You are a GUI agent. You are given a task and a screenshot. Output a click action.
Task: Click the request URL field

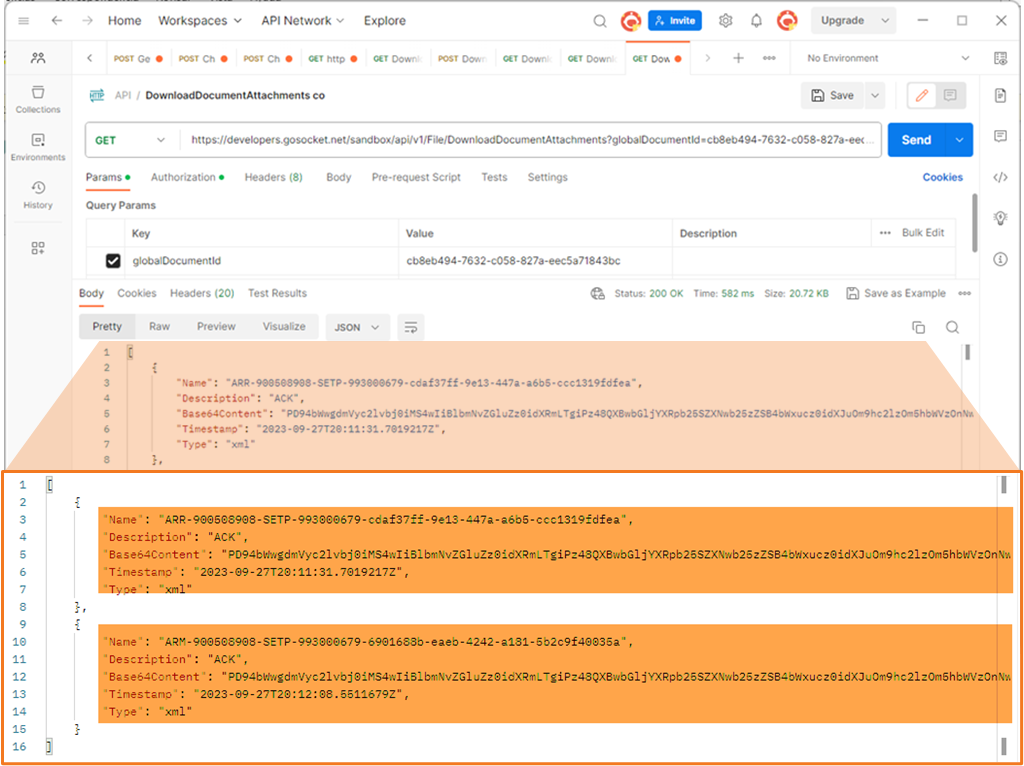click(532, 140)
